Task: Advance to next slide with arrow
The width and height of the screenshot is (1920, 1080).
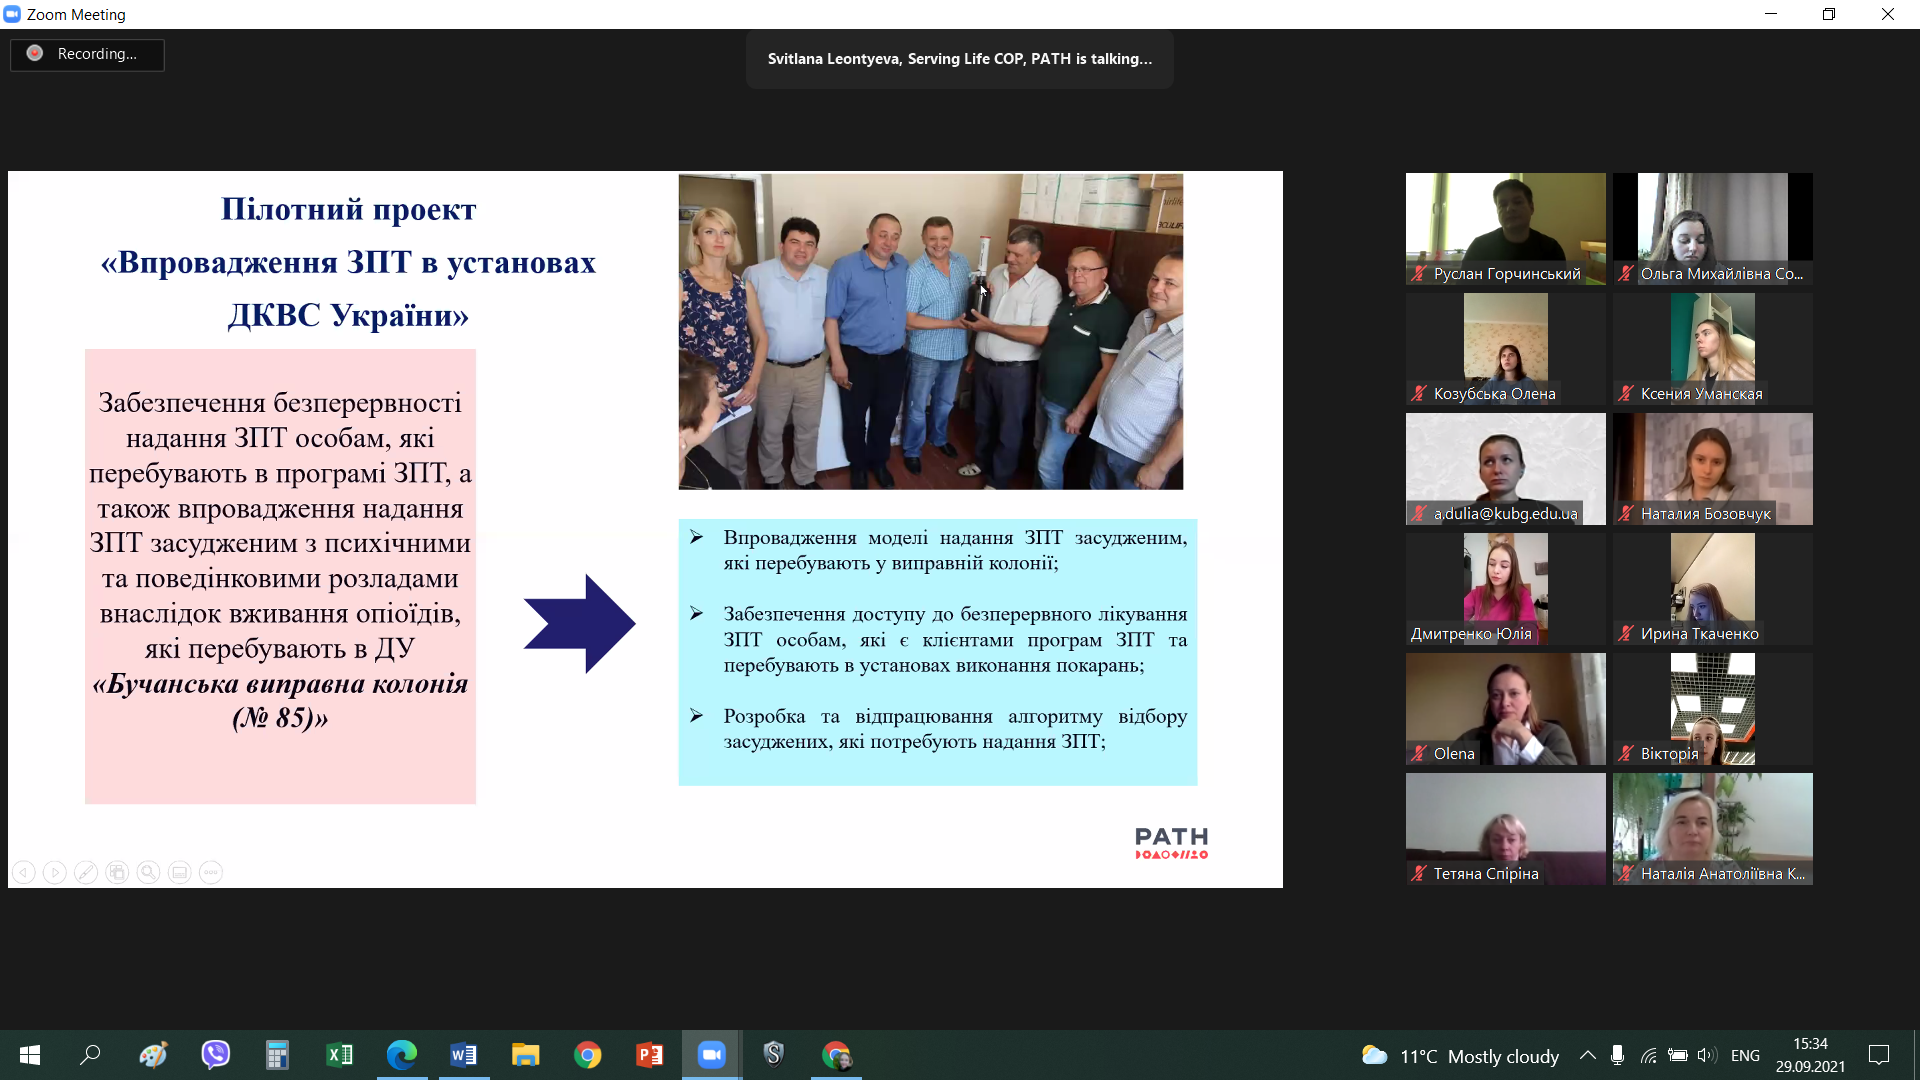Action: click(x=55, y=873)
